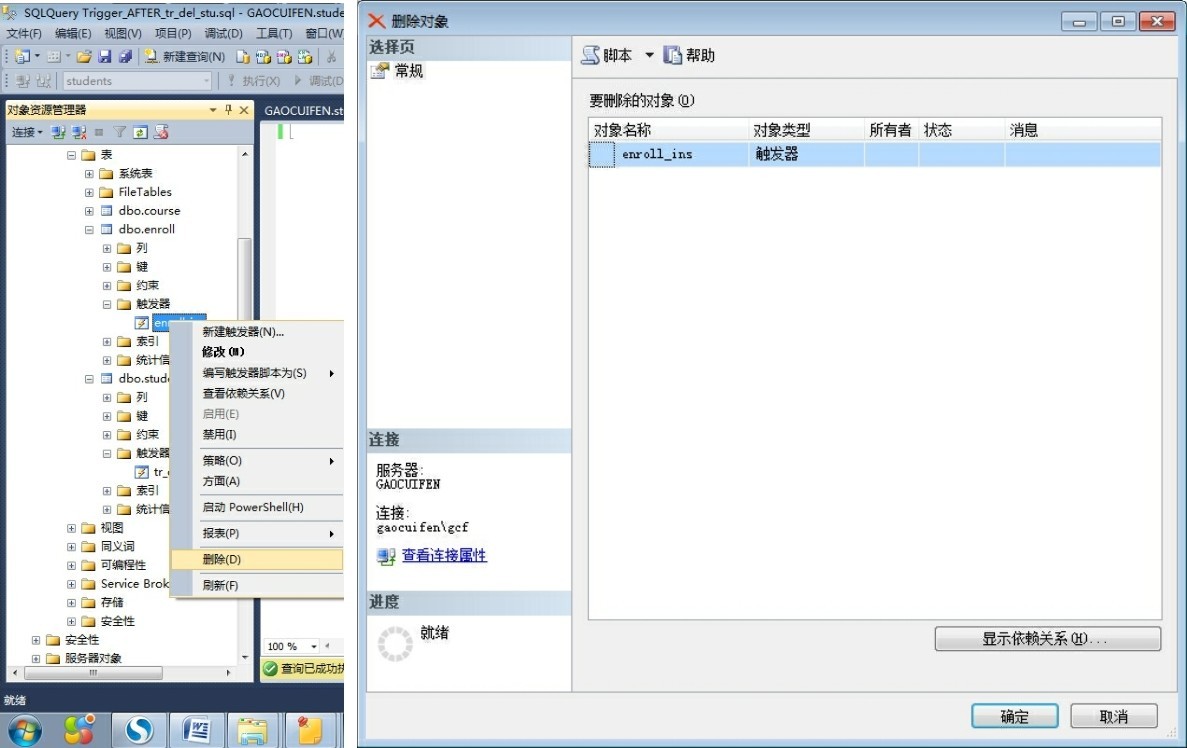1187x748 pixels.
Task: Open the 连接 dropdown in Object Explorer
Action: [x=27, y=132]
